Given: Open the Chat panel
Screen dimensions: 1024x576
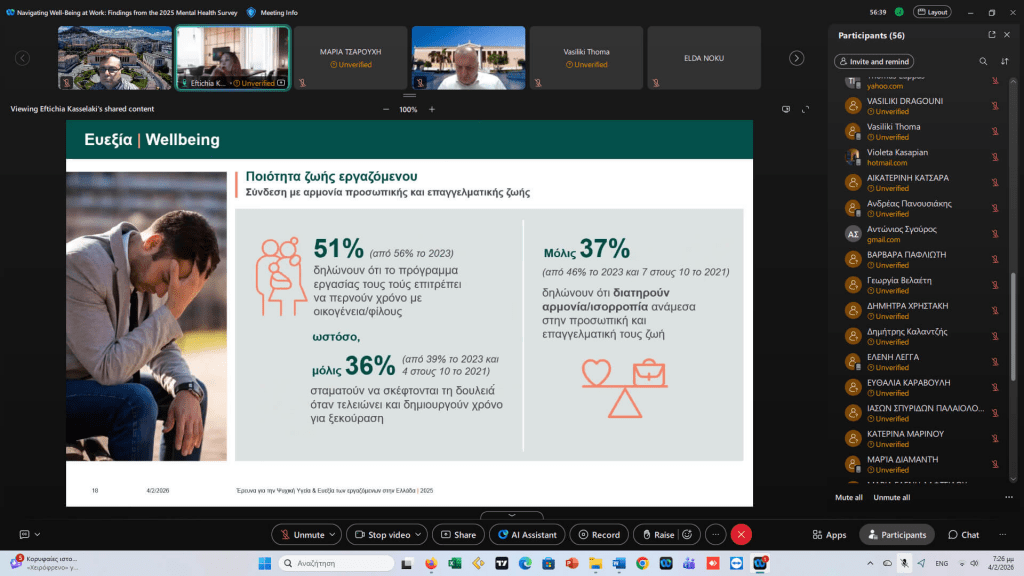Looking at the screenshot, I should pyautogui.click(x=963, y=535).
